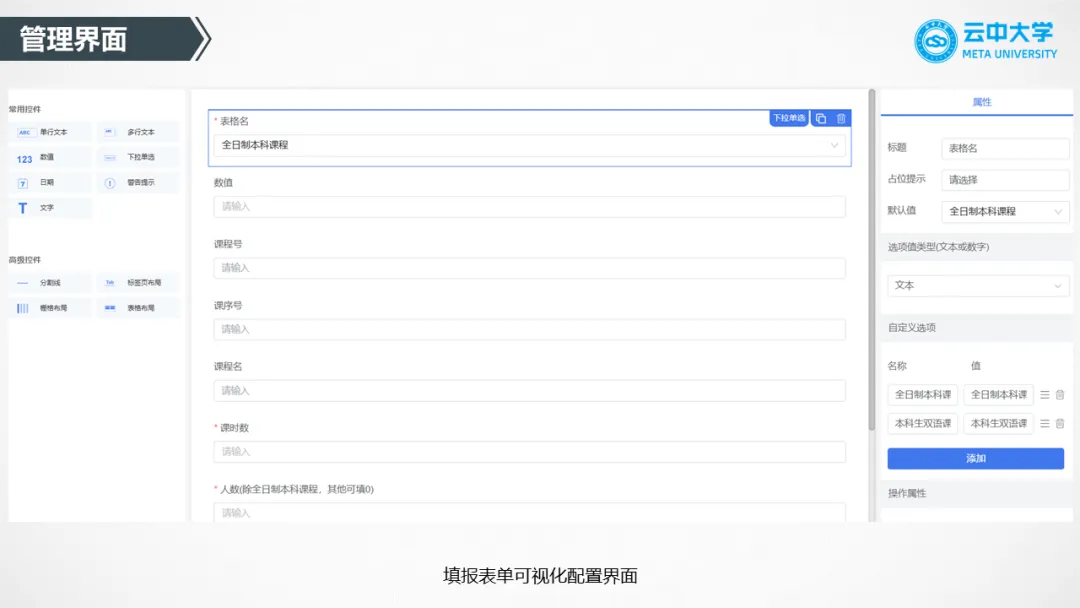Click the 操作属性 section label

click(906, 494)
